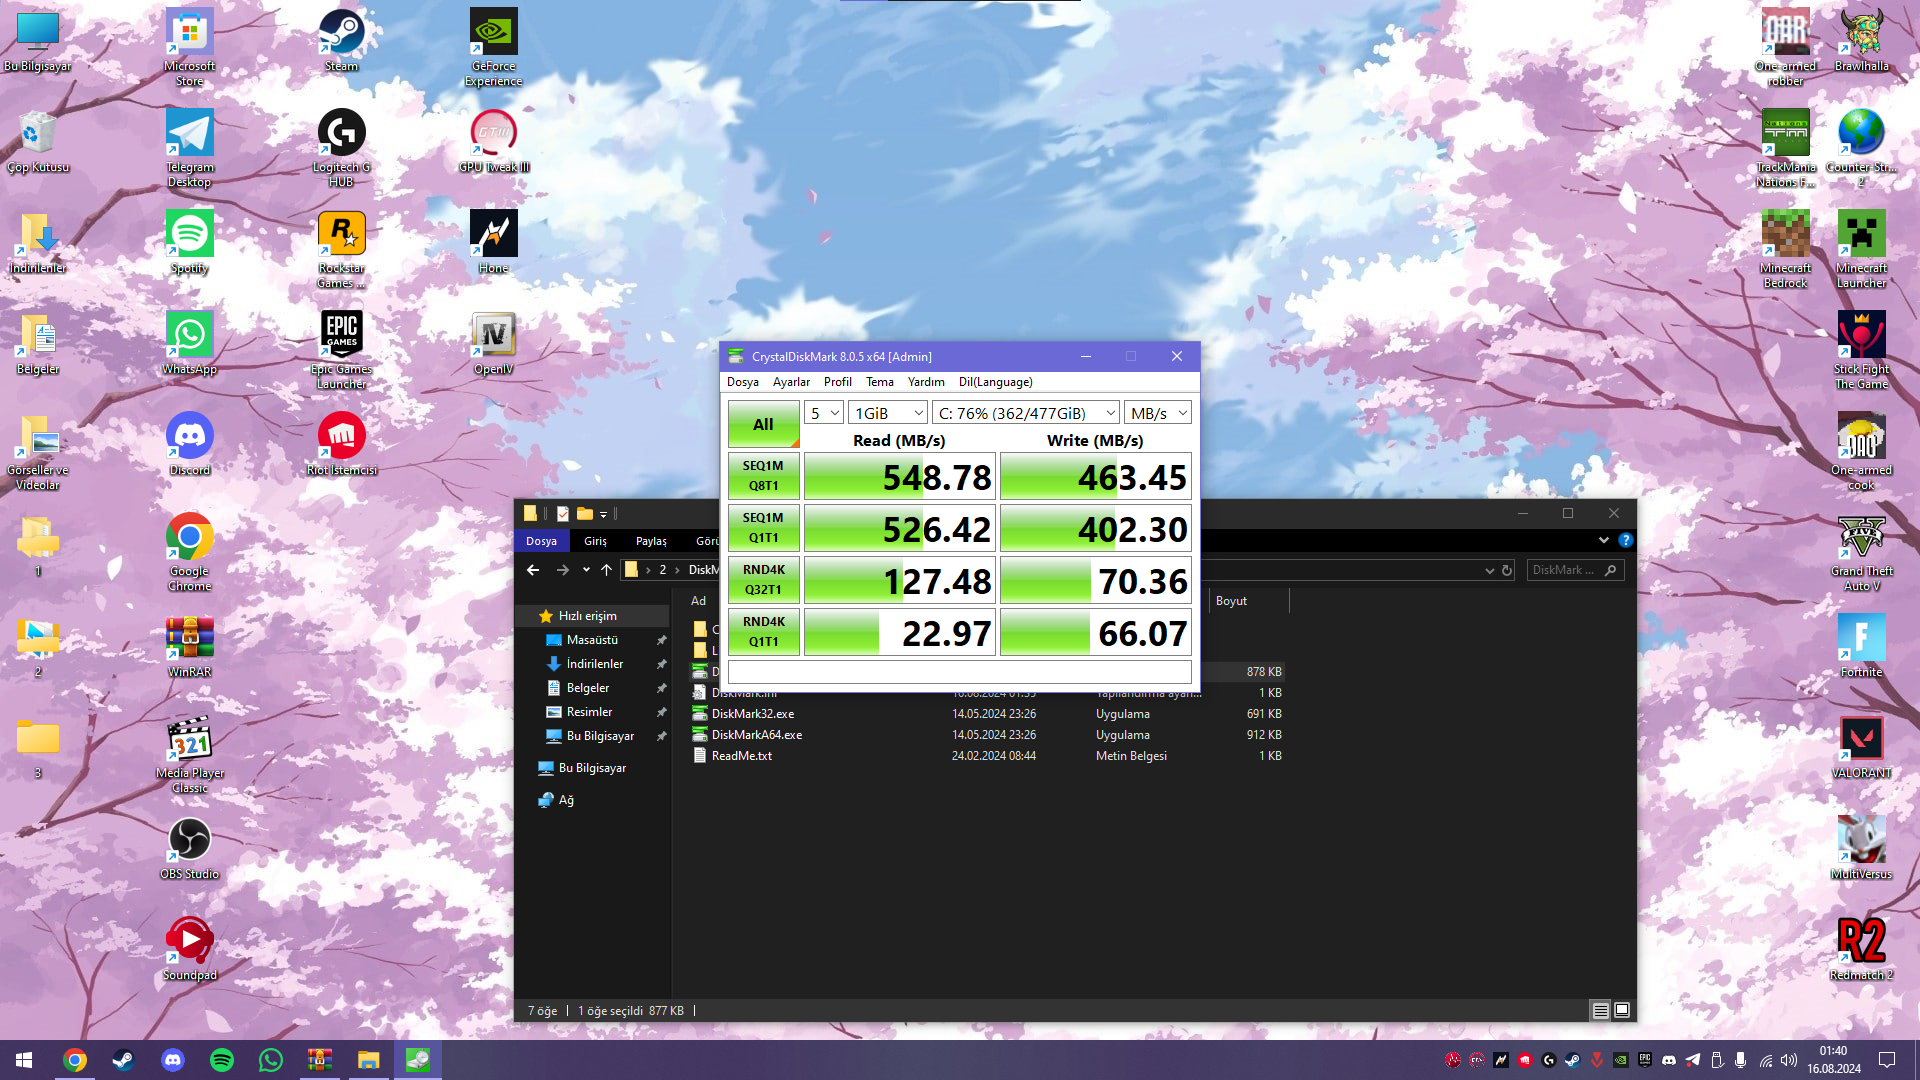Viewport: 1920px width, 1080px height.
Task: Open the Steam desktop shortcut
Action: pos(341,40)
